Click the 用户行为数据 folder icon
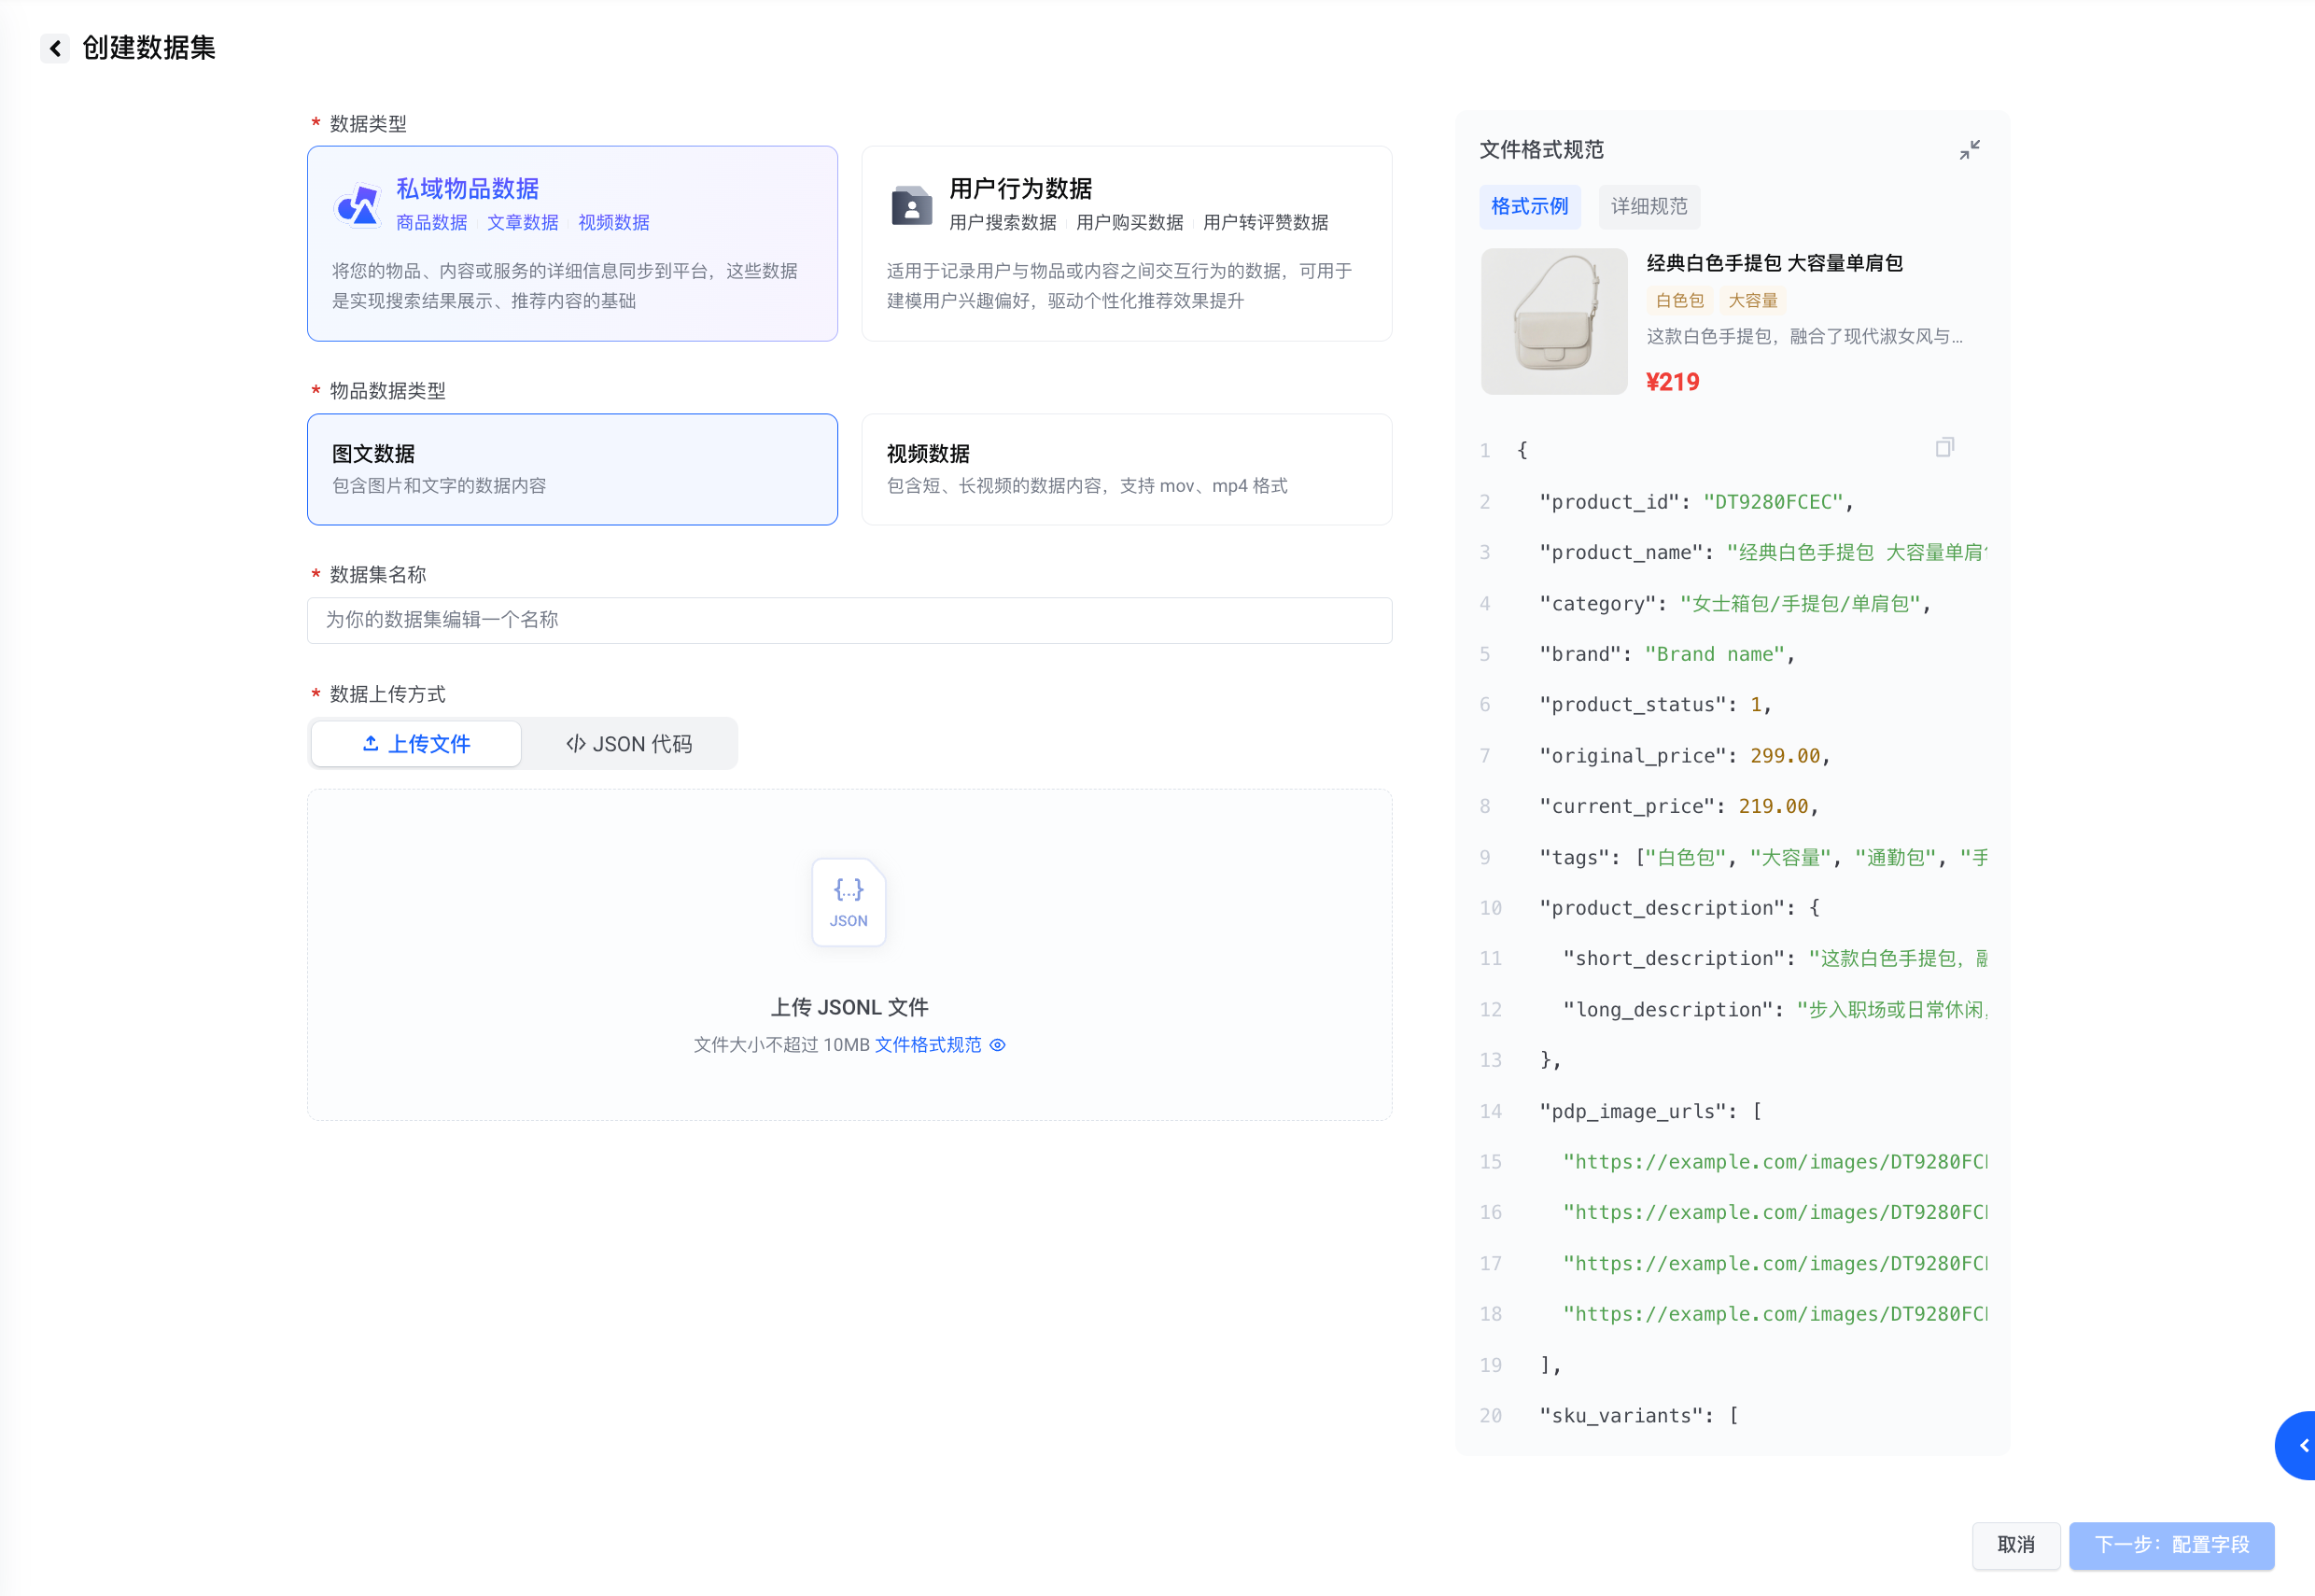2315x1596 pixels. pyautogui.click(x=911, y=206)
